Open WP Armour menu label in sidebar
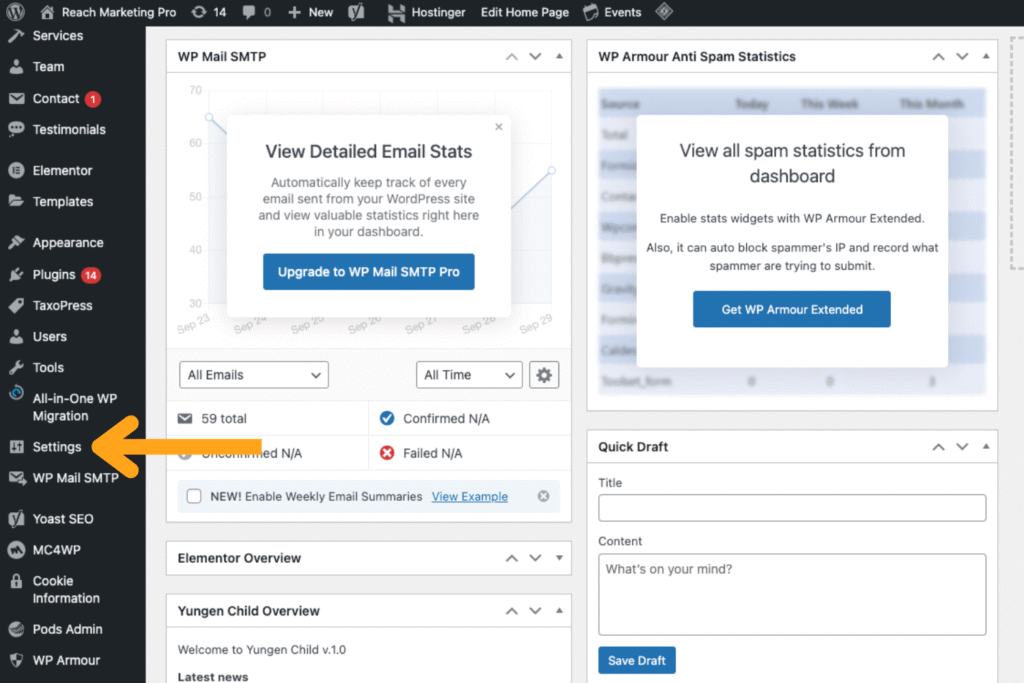Screen dimensions: 1024x683 [67, 660]
